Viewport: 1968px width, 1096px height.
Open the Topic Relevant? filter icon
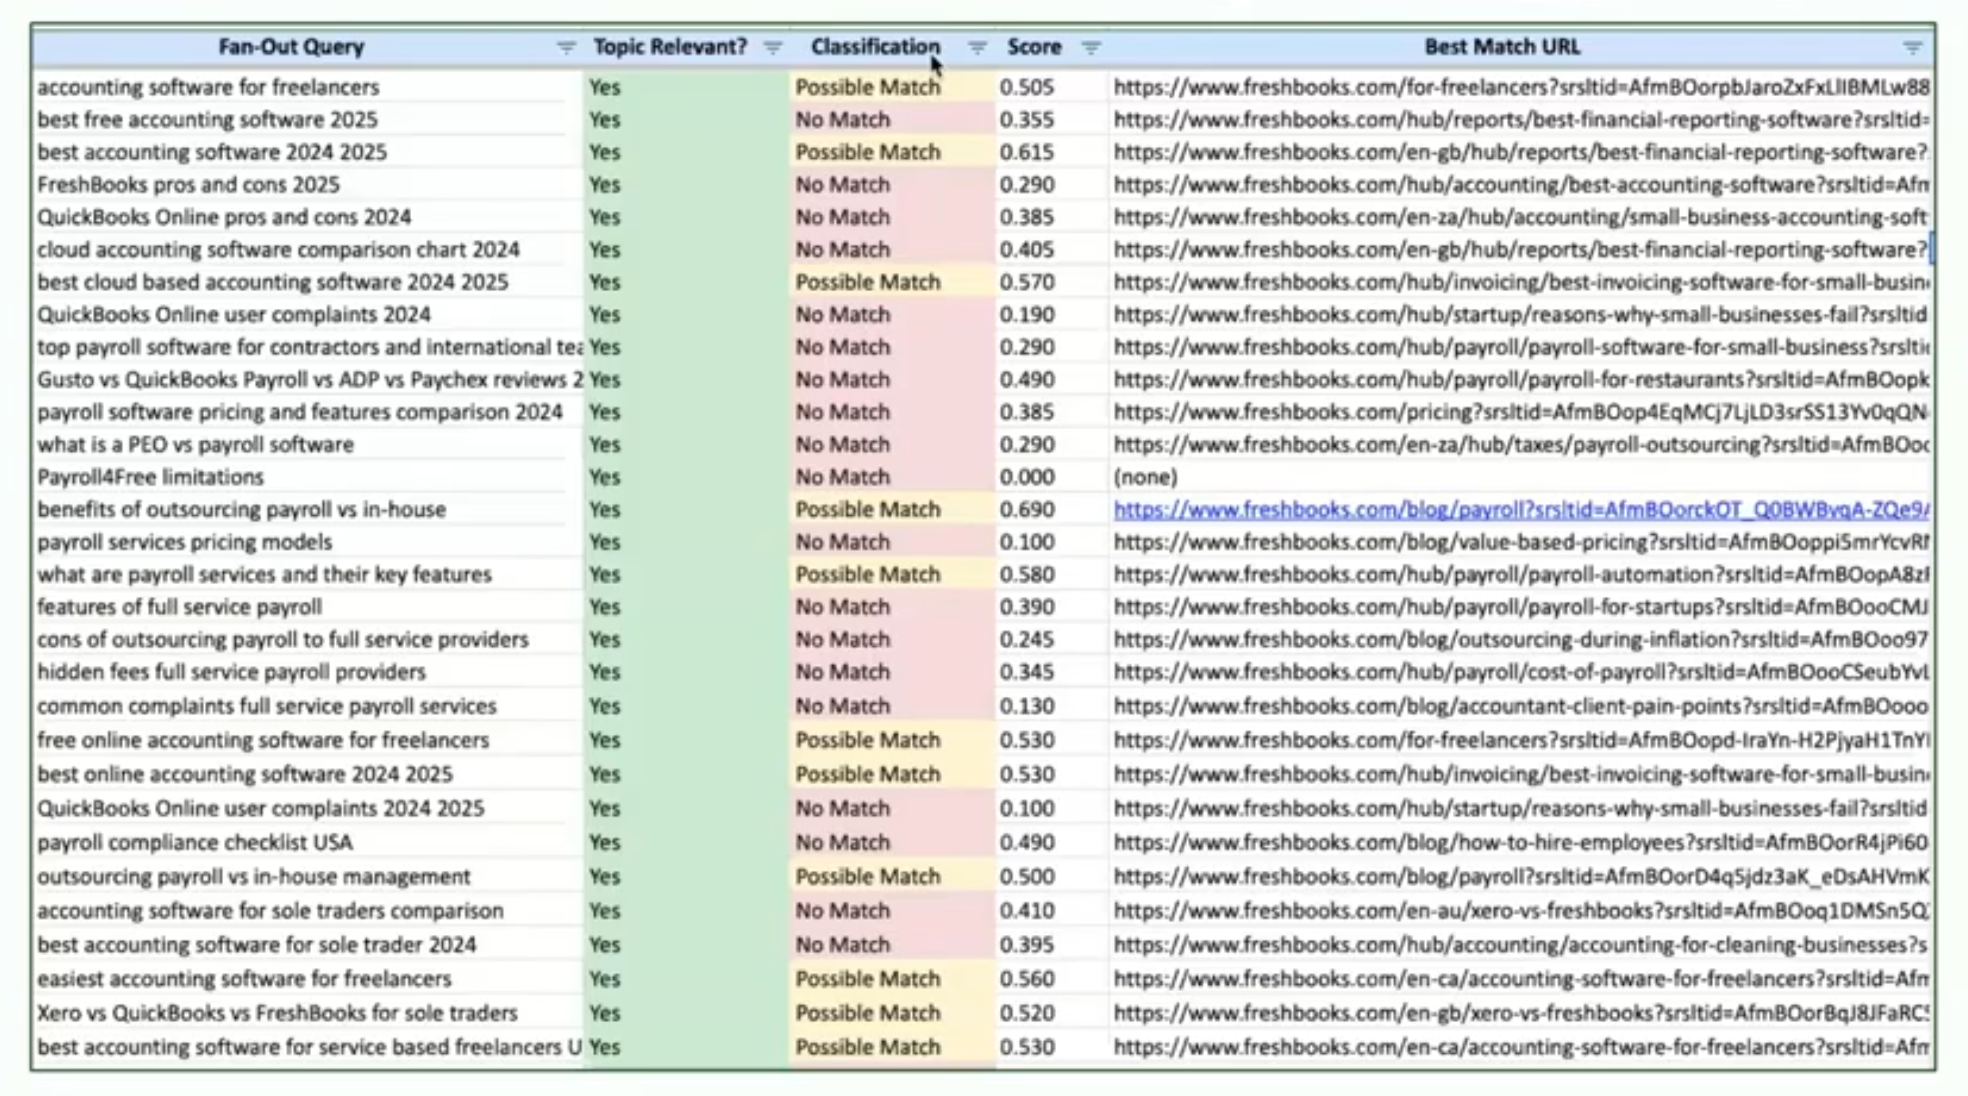pos(772,48)
